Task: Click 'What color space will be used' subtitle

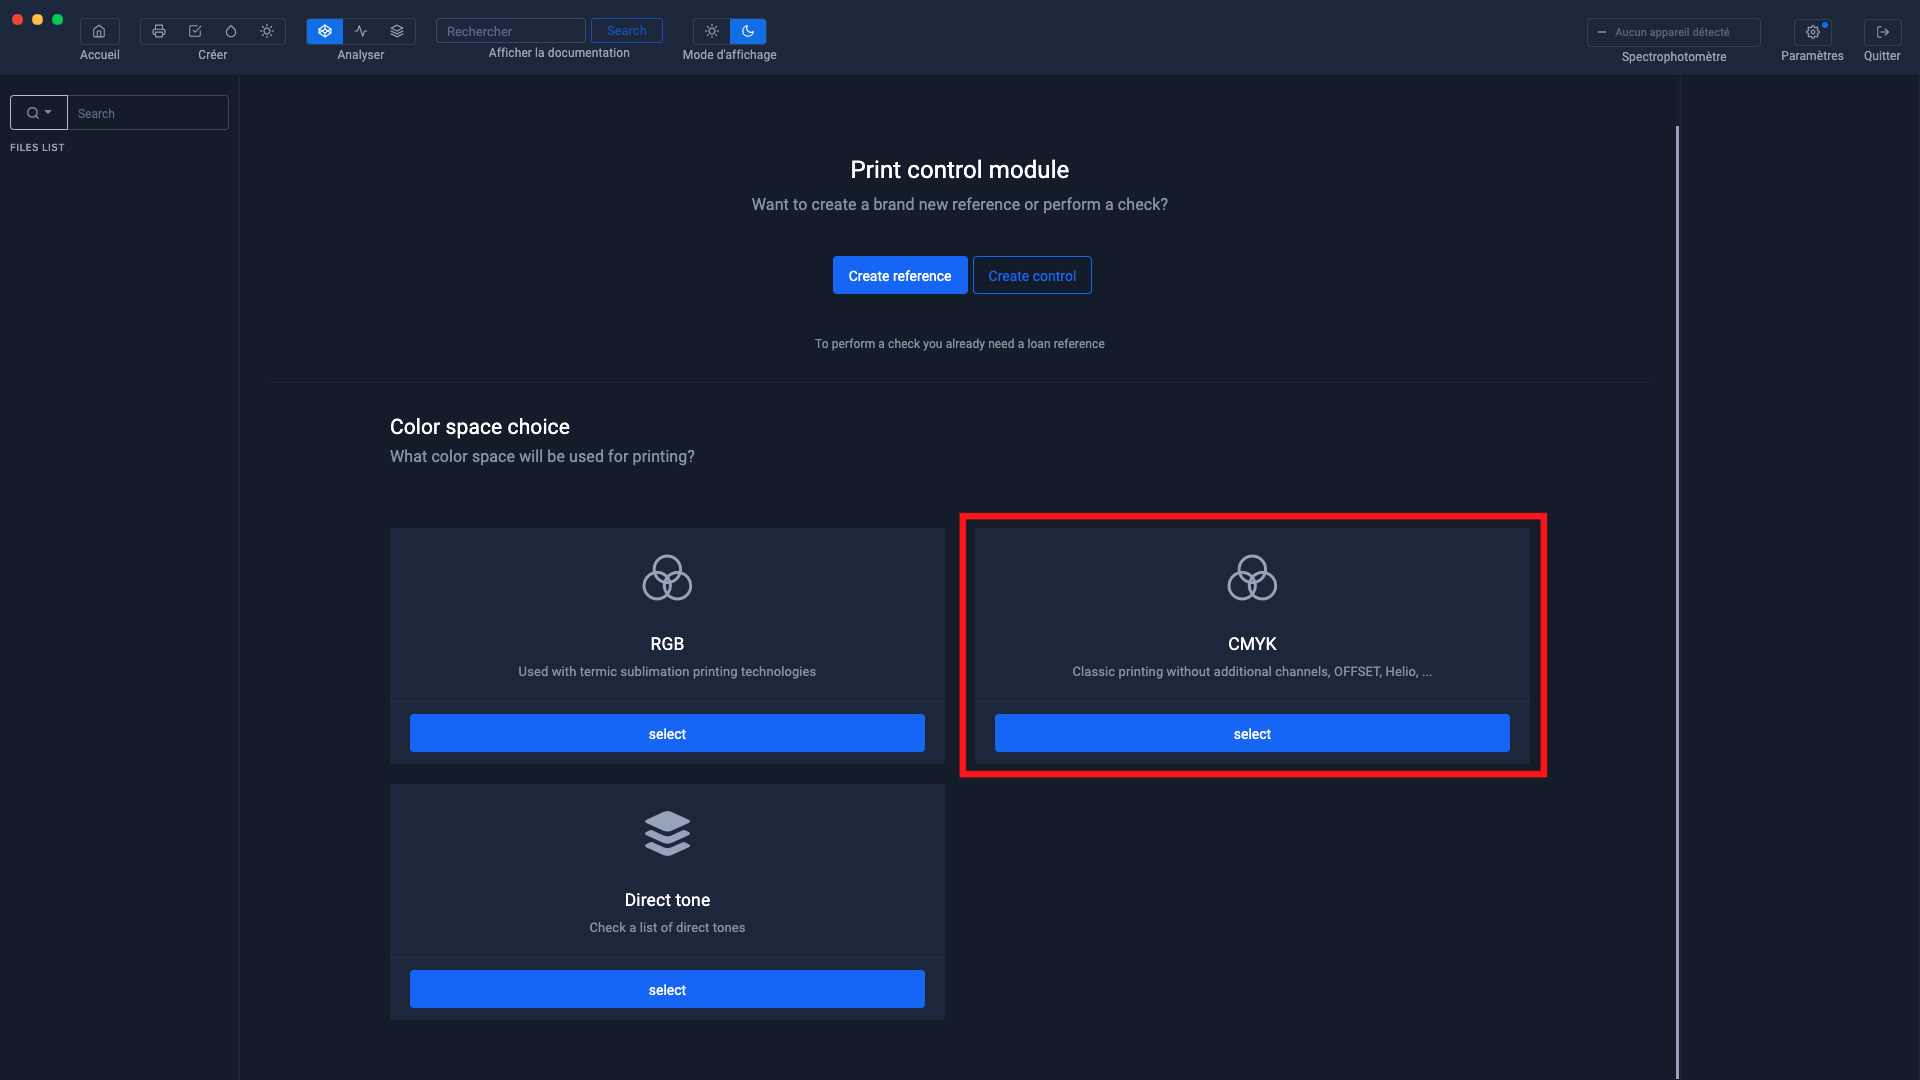Action: (542, 457)
